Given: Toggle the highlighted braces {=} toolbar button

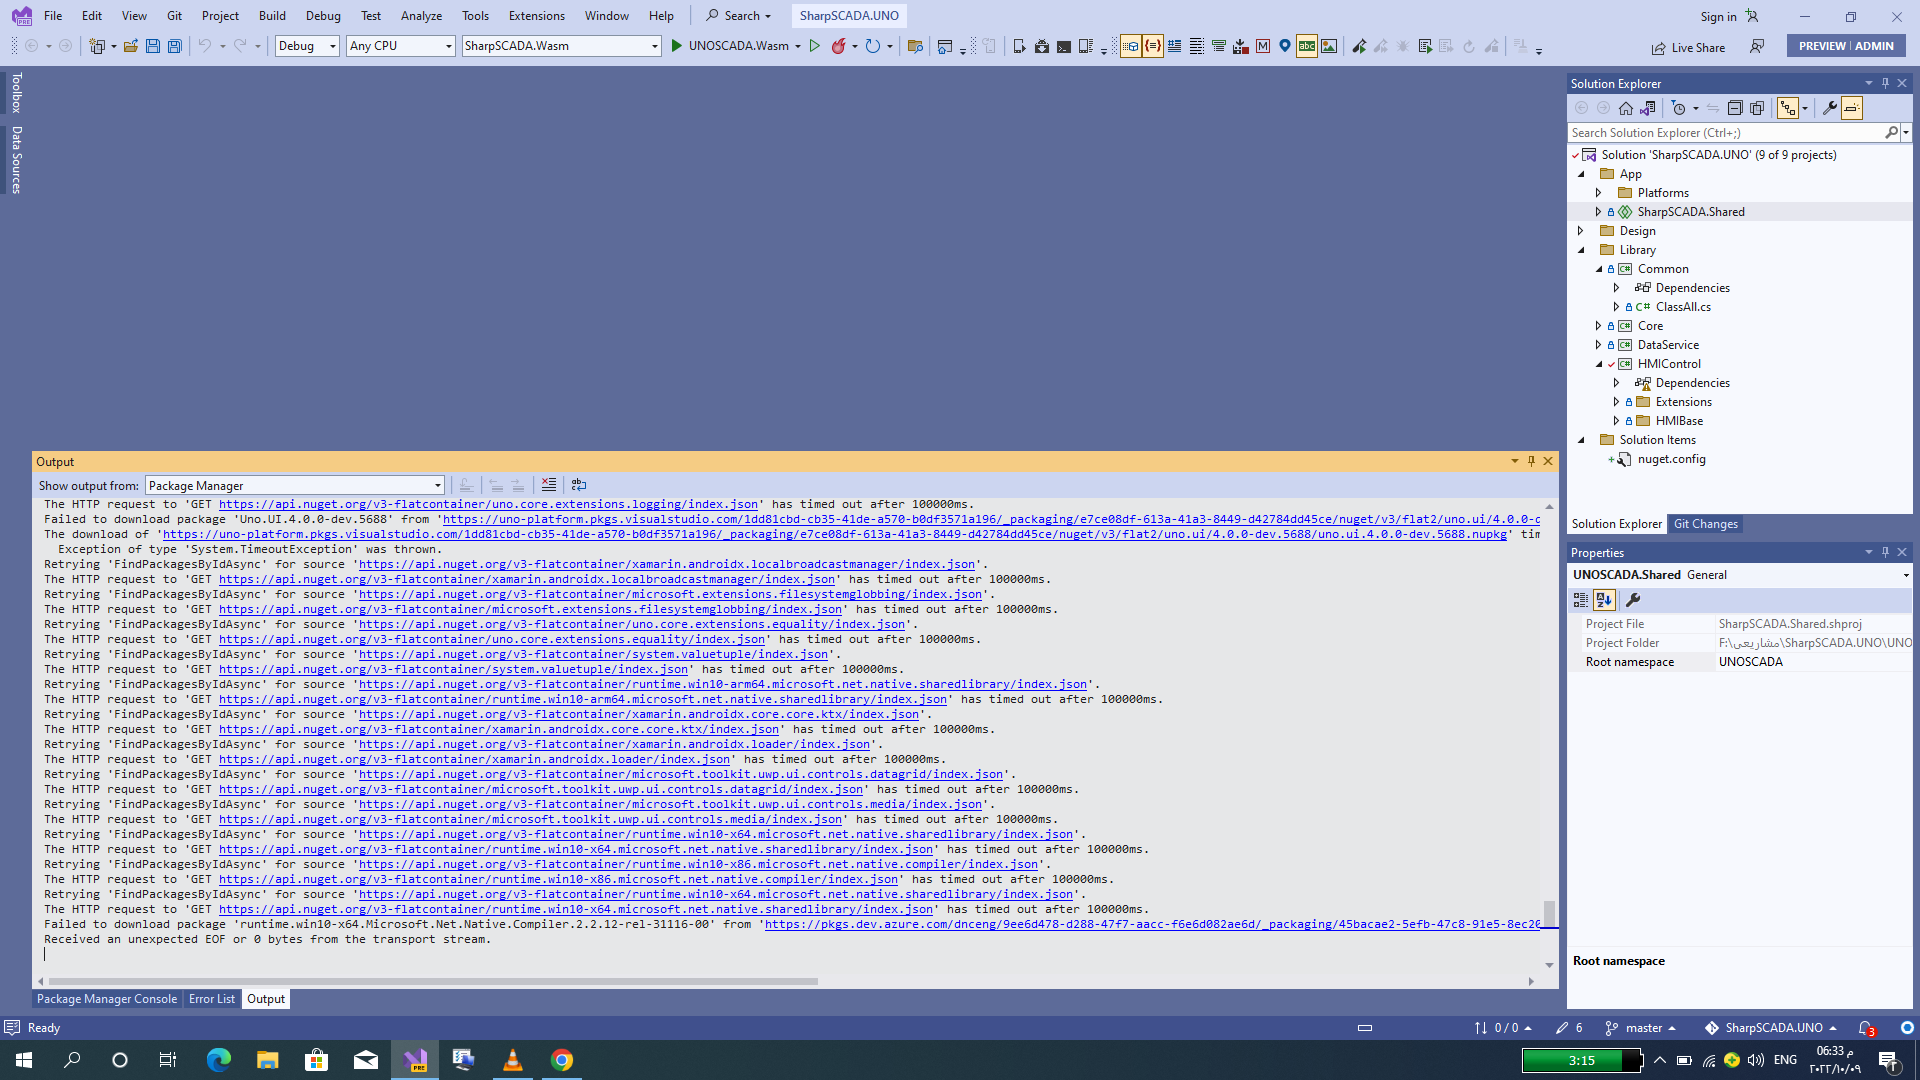Looking at the screenshot, I should [1153, 46].
